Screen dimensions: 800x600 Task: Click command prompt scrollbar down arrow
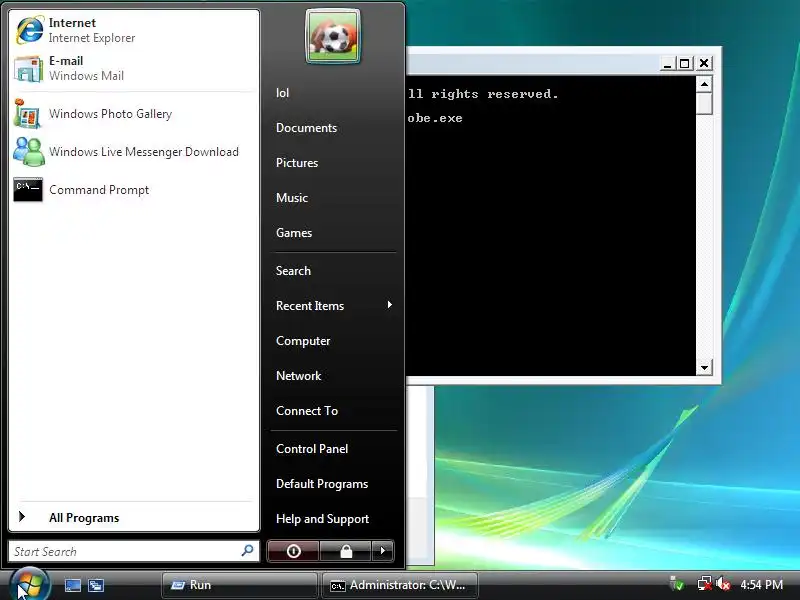click(x=705, y=367)
